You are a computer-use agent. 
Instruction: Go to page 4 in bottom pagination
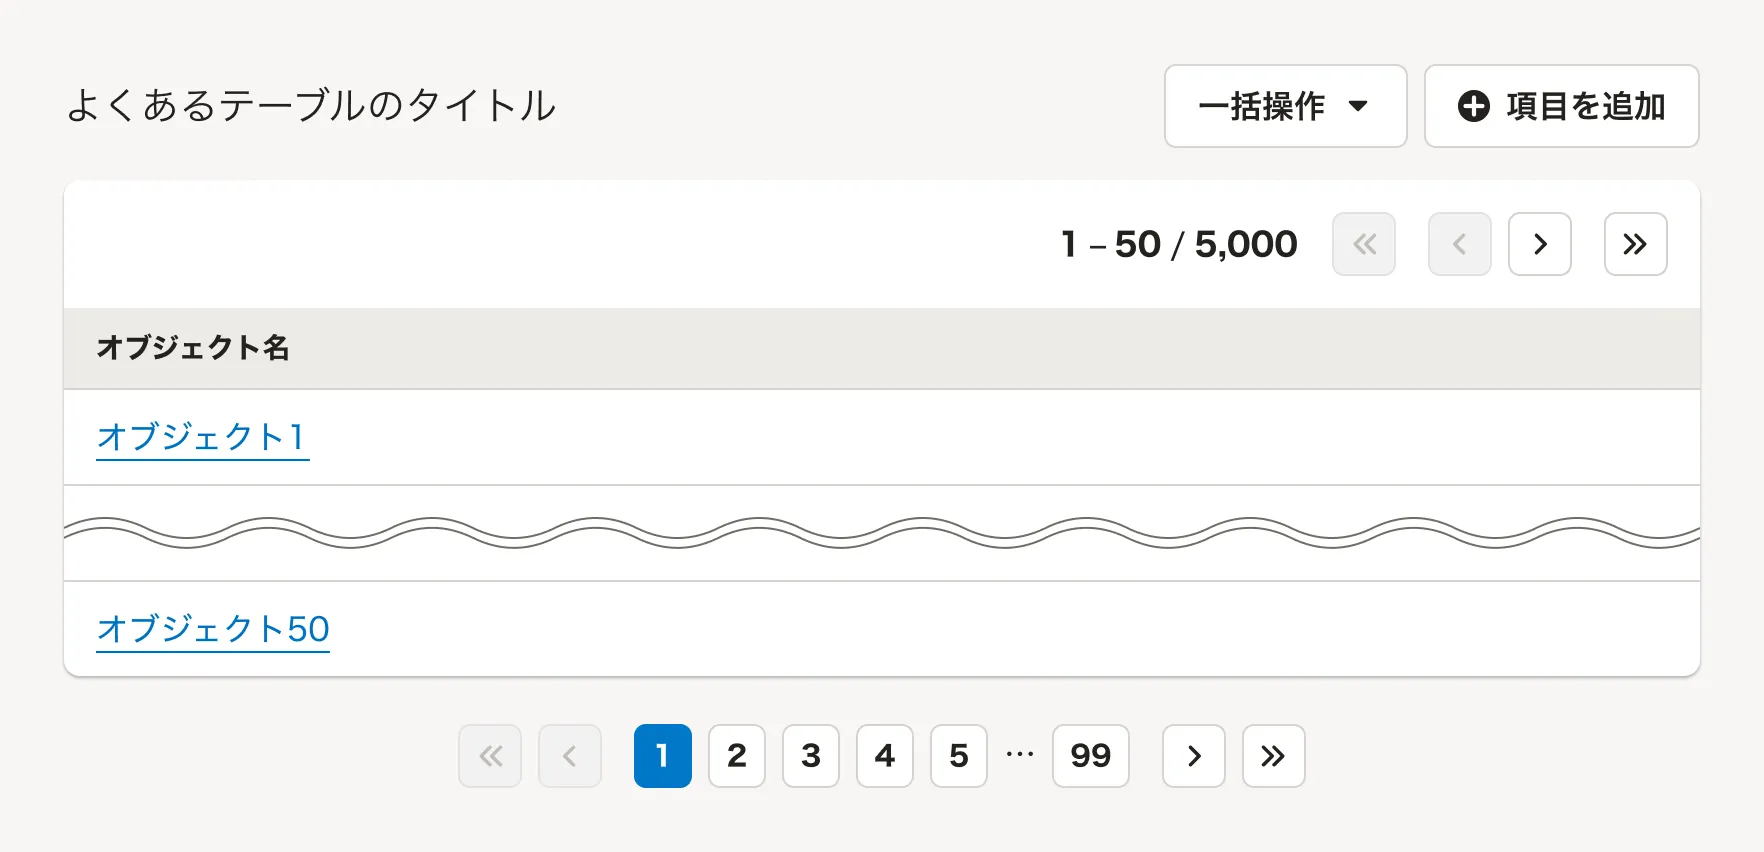click(885, 756)
